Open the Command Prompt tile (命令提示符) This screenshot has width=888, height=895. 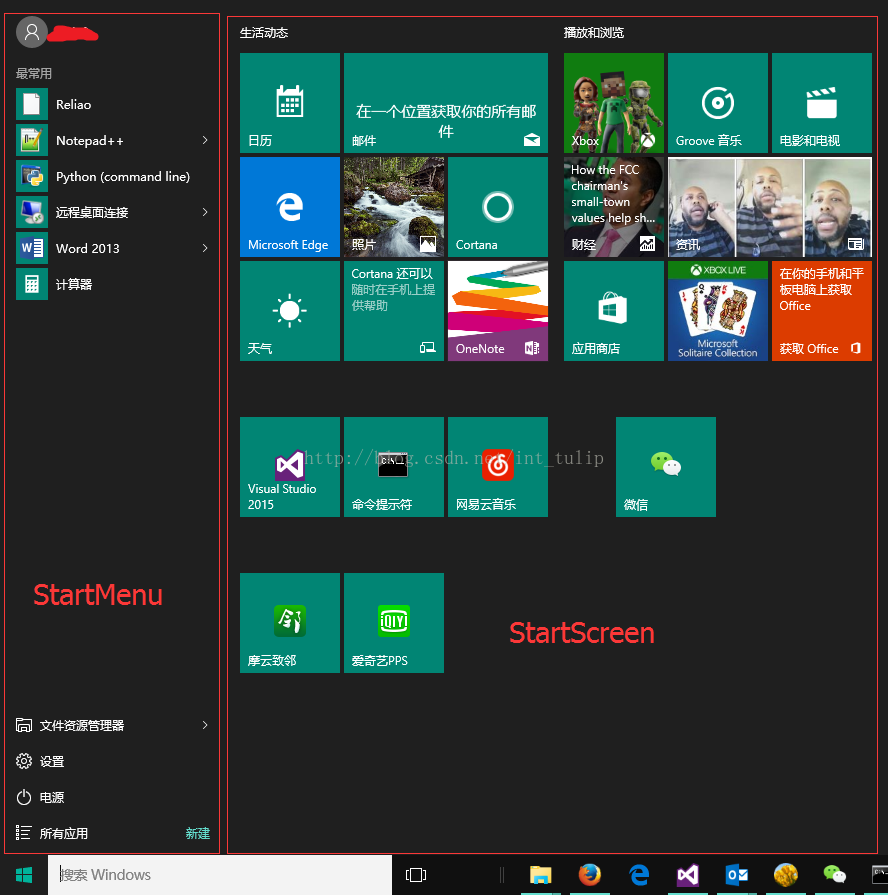point(394,467)
